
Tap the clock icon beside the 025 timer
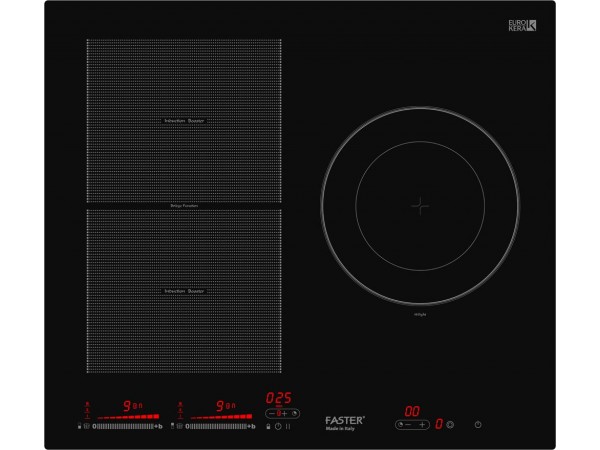(x=294, y=414)
